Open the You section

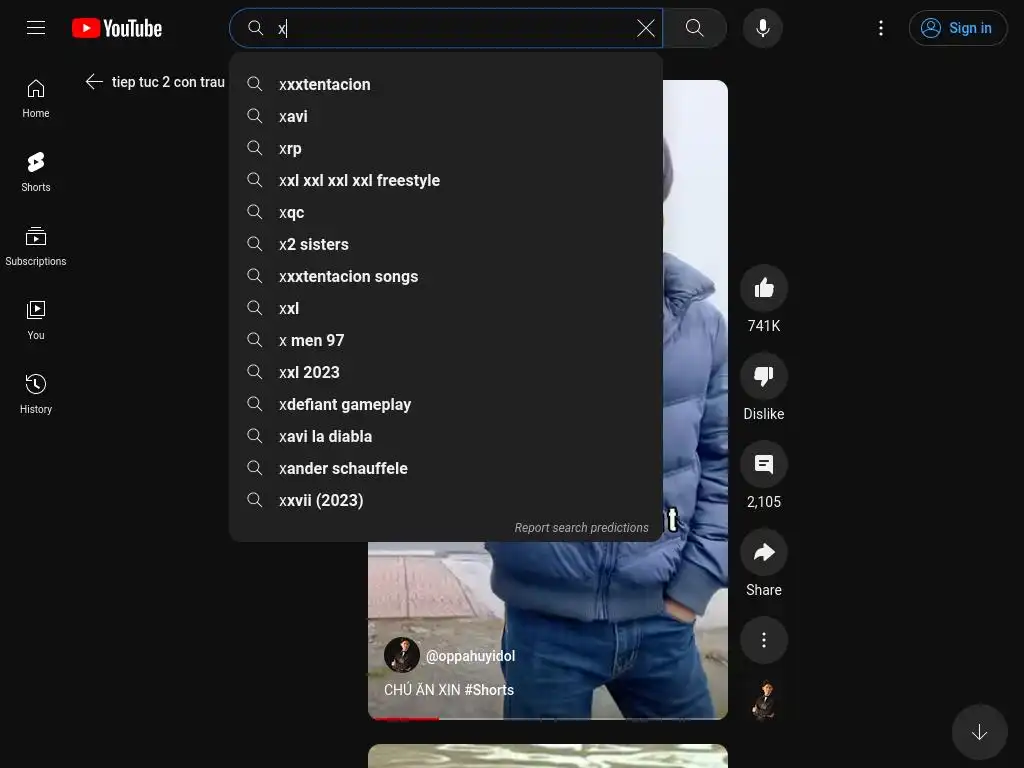coord(36,320)
